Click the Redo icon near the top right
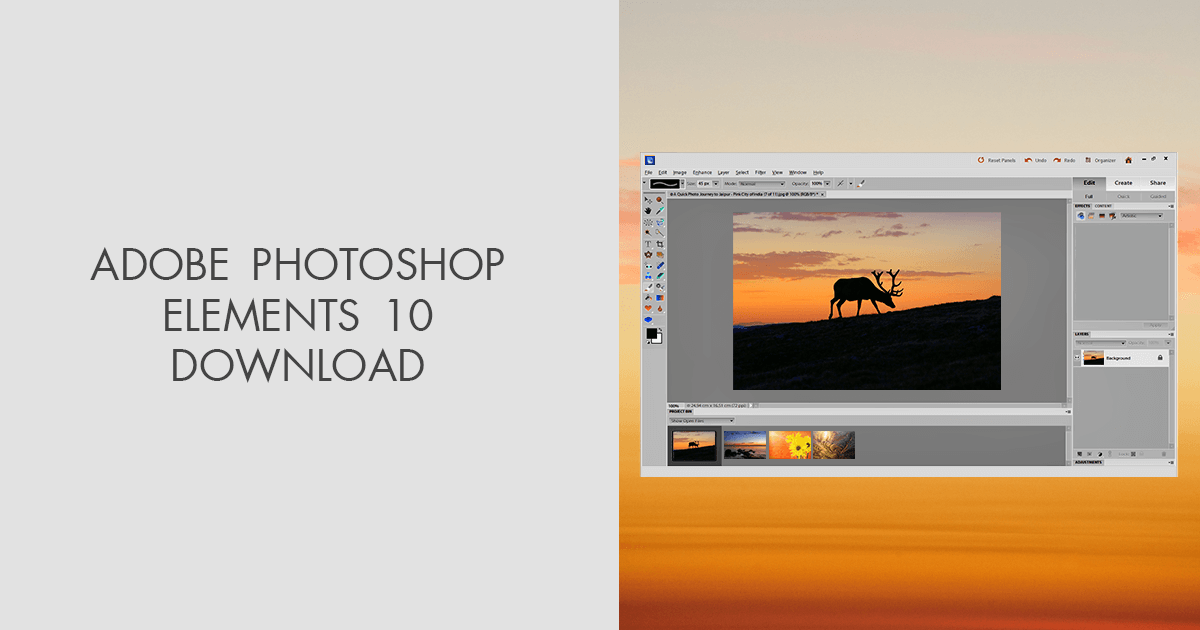This screenshot has width=1200, height=630. click(1057, 160)
